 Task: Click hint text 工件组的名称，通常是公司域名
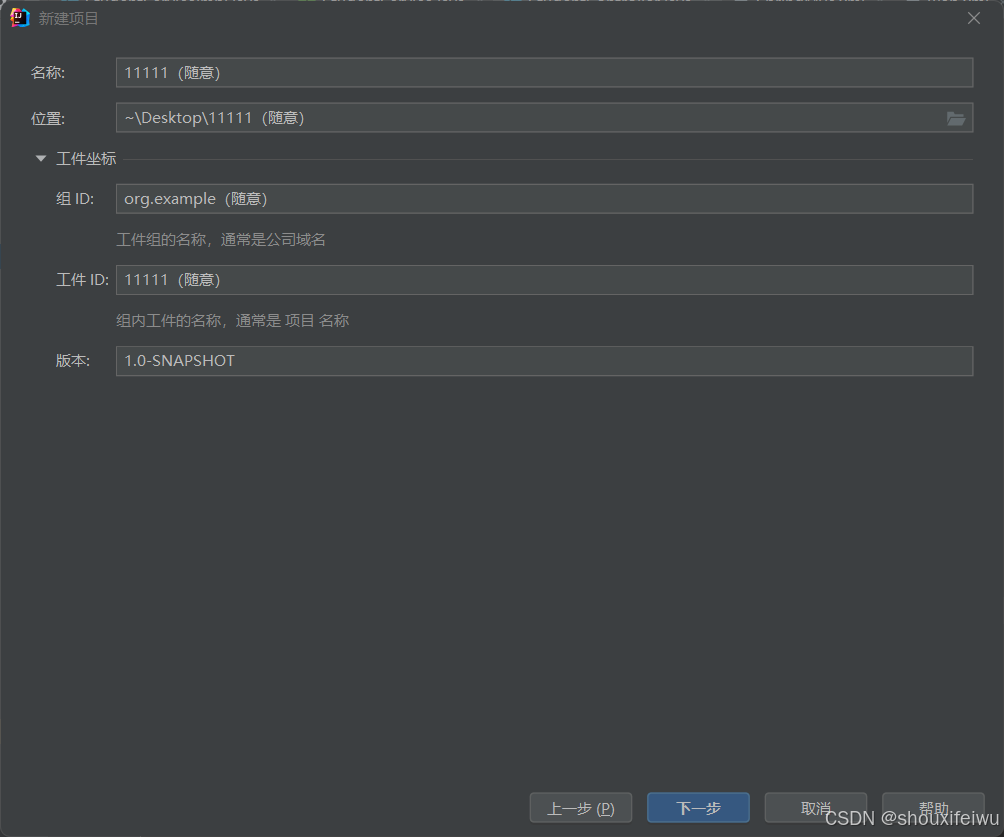click(221, 240)
